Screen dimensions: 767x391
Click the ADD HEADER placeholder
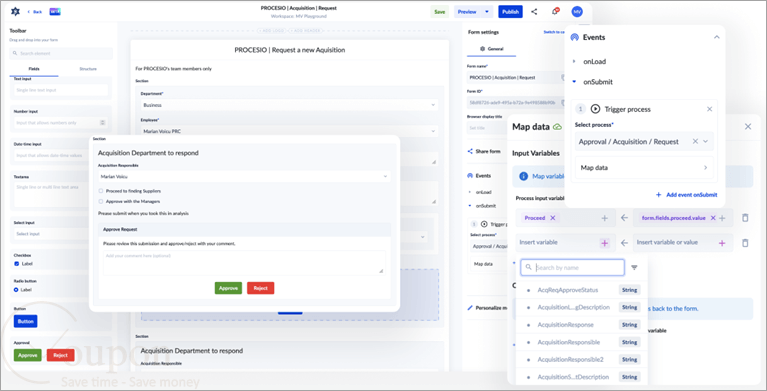(305, 31)
